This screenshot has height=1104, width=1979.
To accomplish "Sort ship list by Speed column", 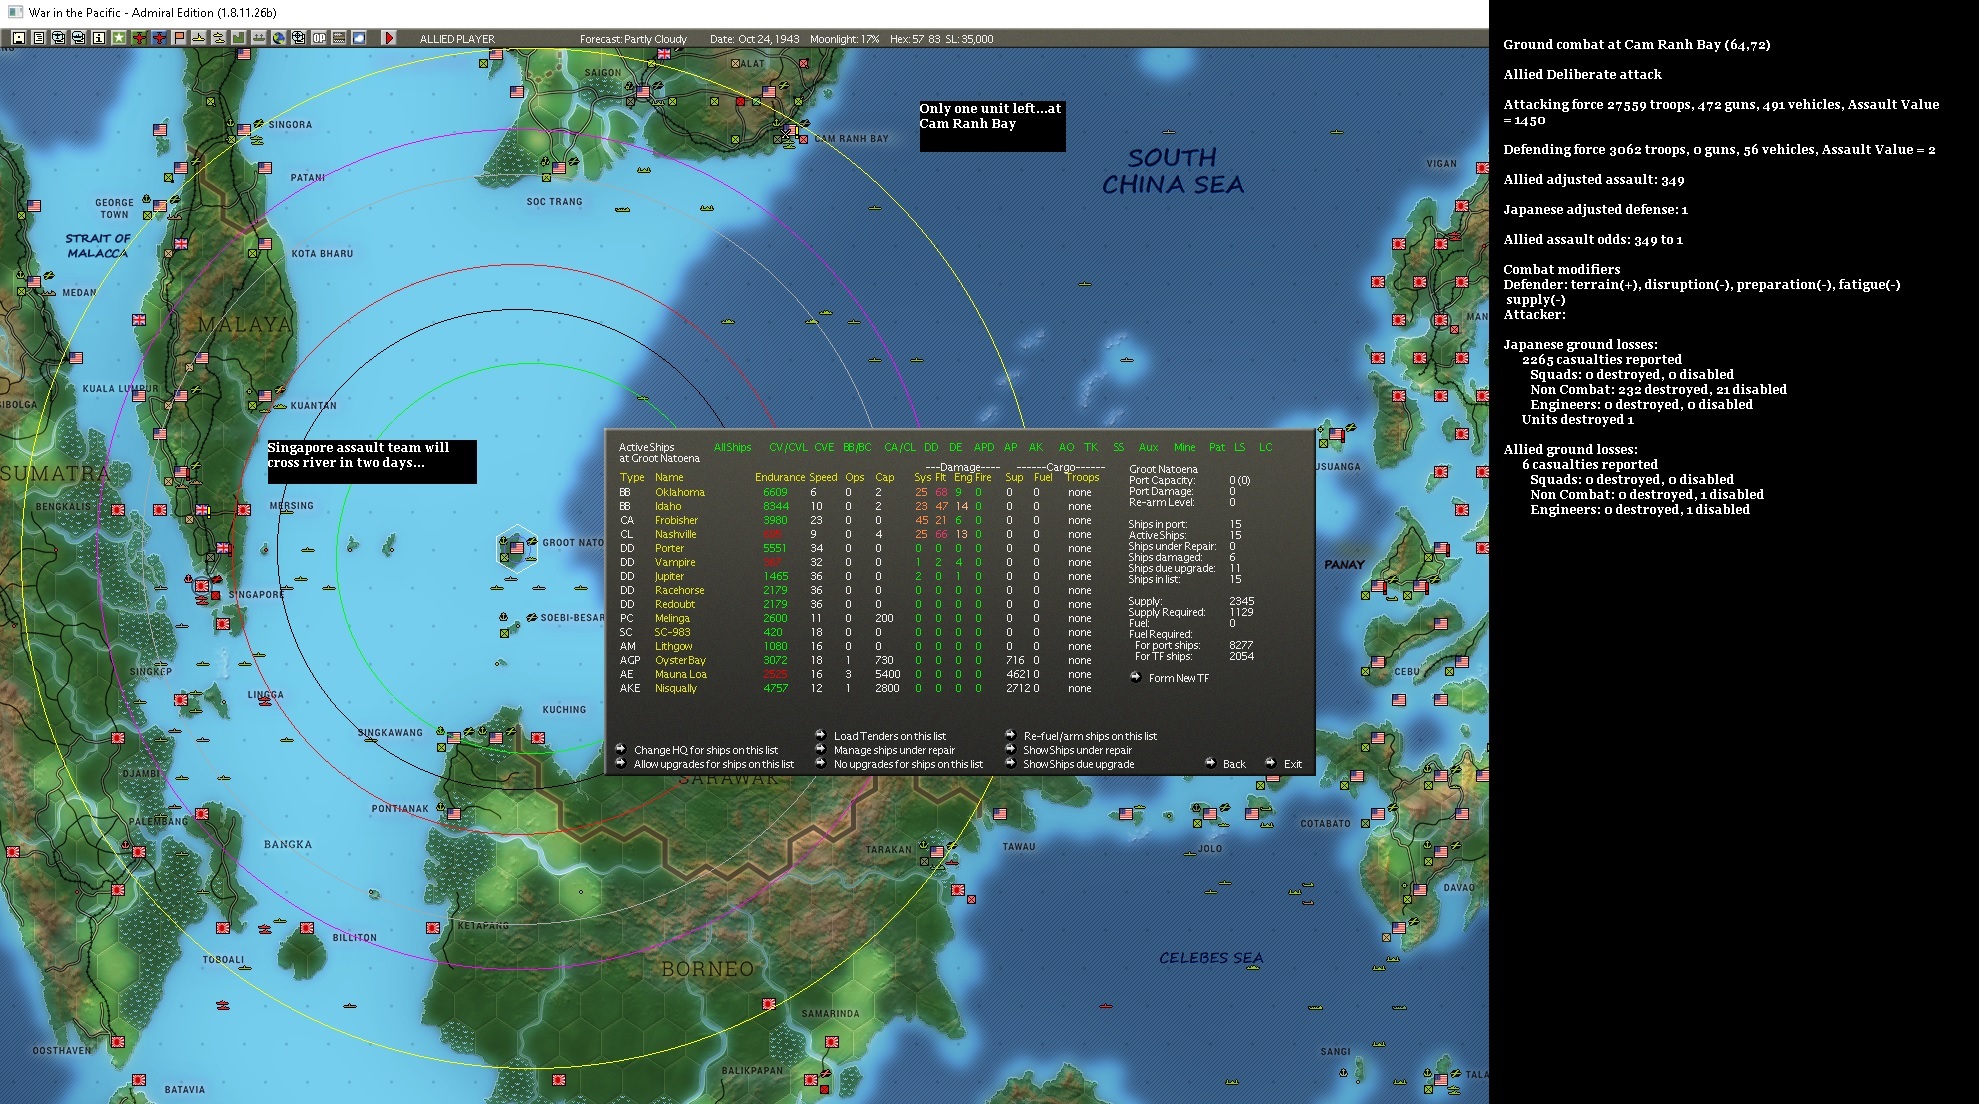I will point(823,478).
